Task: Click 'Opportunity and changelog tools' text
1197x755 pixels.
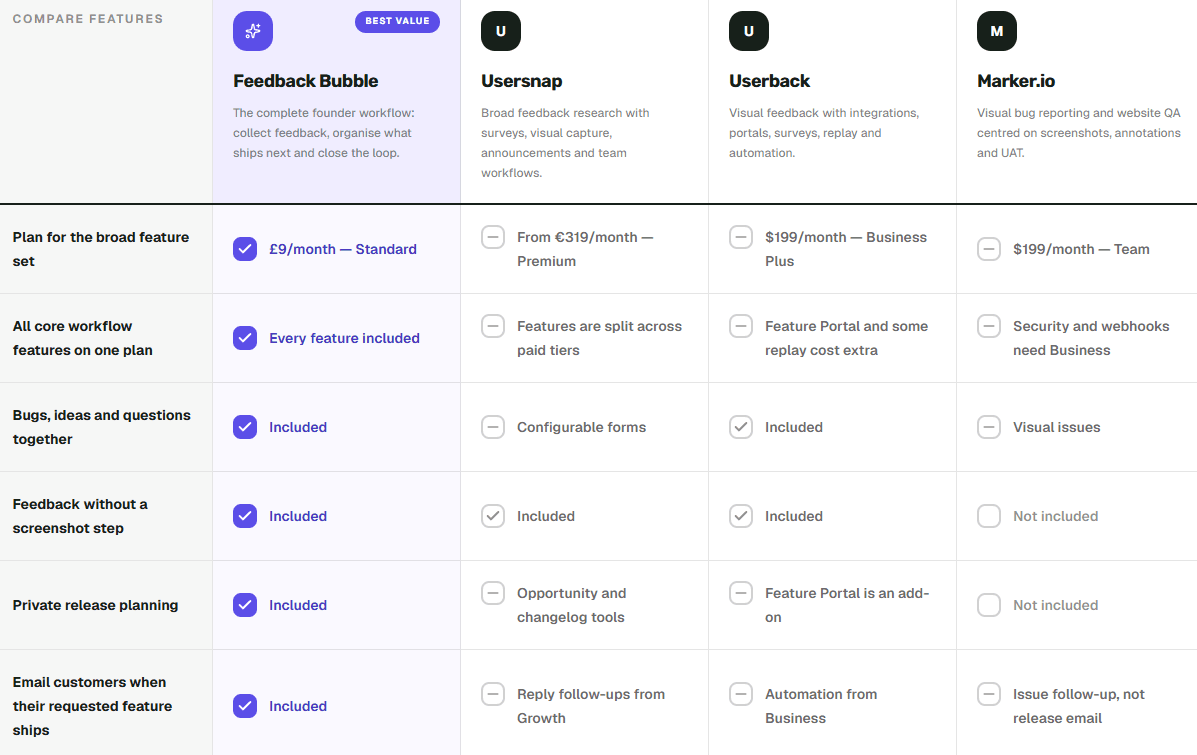Action: pos(572,605)
